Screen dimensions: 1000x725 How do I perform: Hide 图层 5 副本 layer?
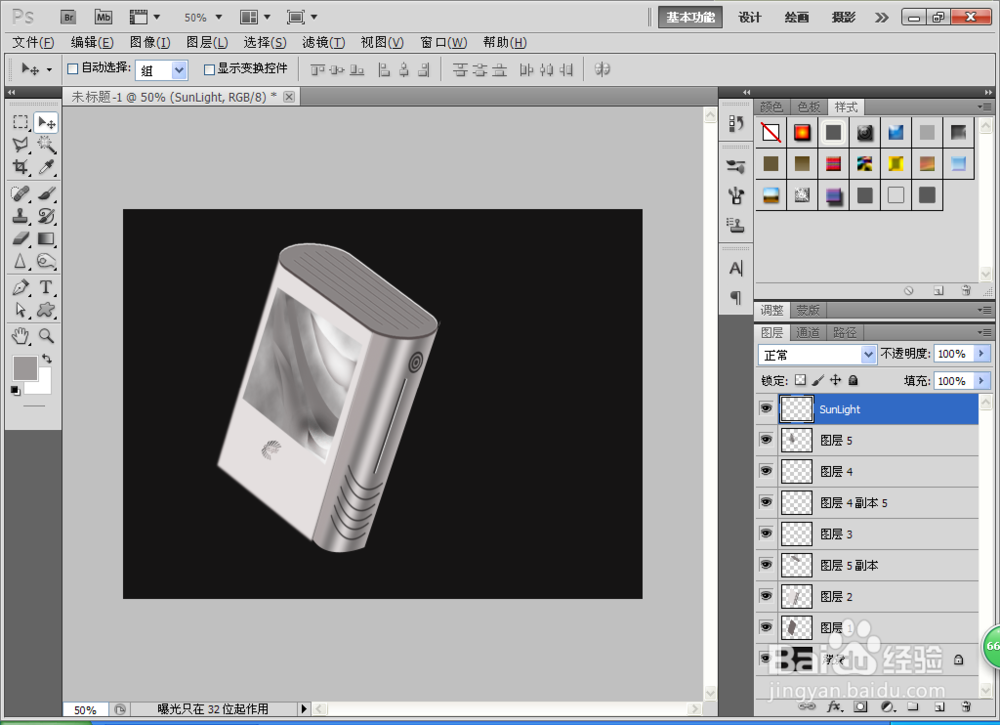[766, 565]
